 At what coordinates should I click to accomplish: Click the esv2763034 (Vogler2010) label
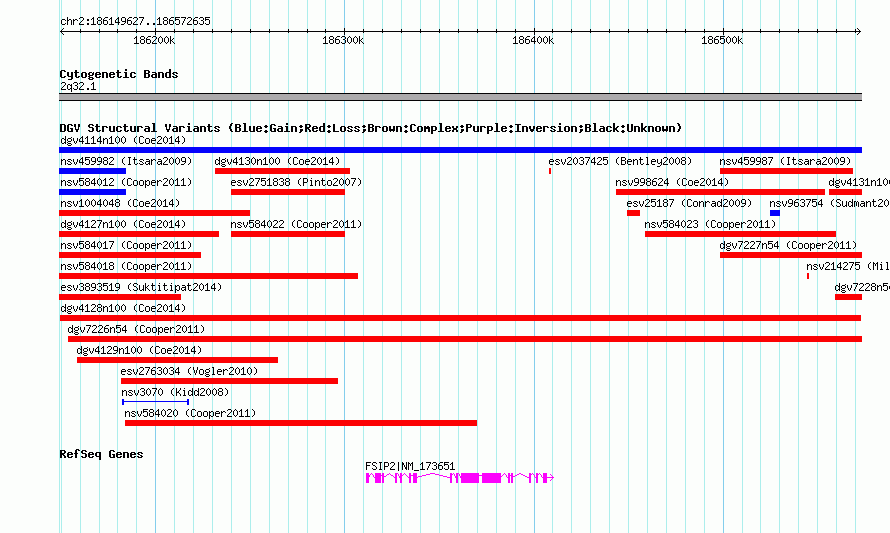190,371
